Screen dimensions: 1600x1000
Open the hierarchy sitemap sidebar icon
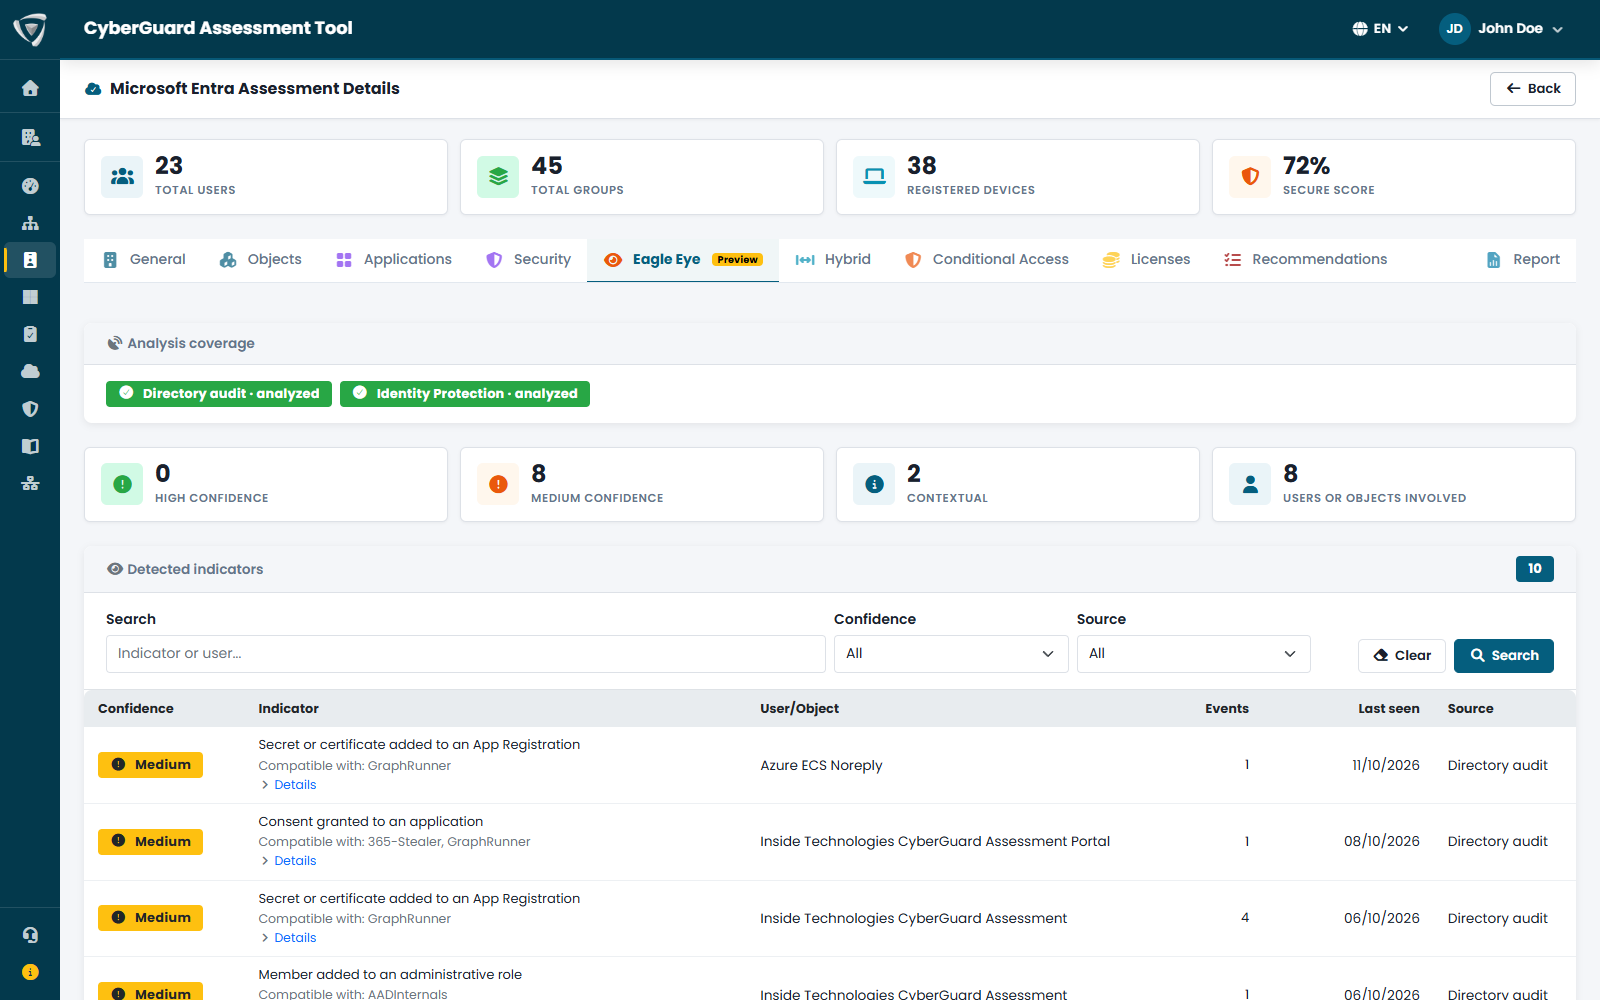[x=30, y=223]
